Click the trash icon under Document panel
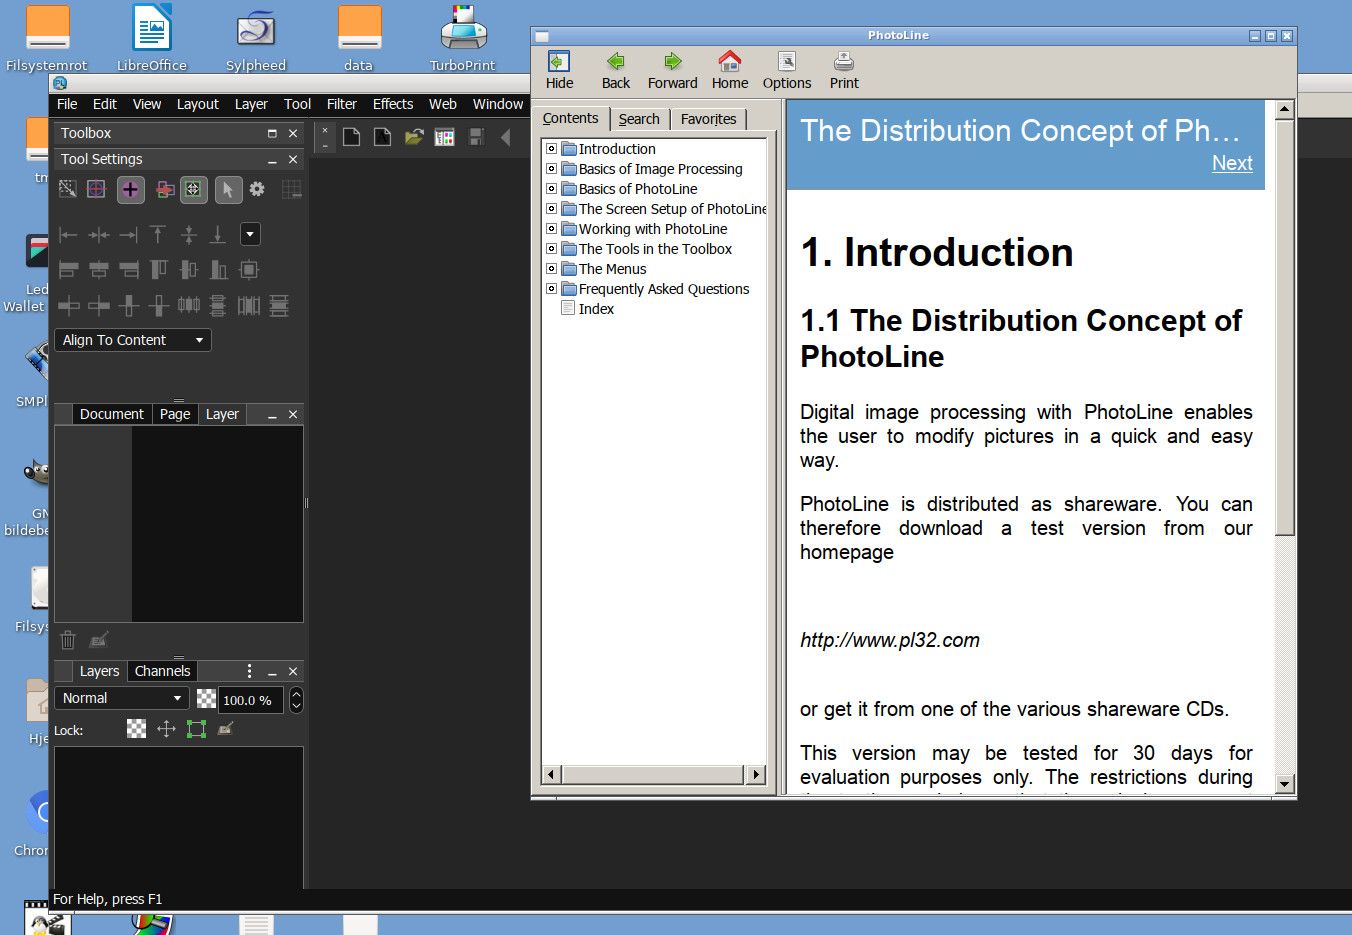 pyautogui.click(x=68, y=640)
